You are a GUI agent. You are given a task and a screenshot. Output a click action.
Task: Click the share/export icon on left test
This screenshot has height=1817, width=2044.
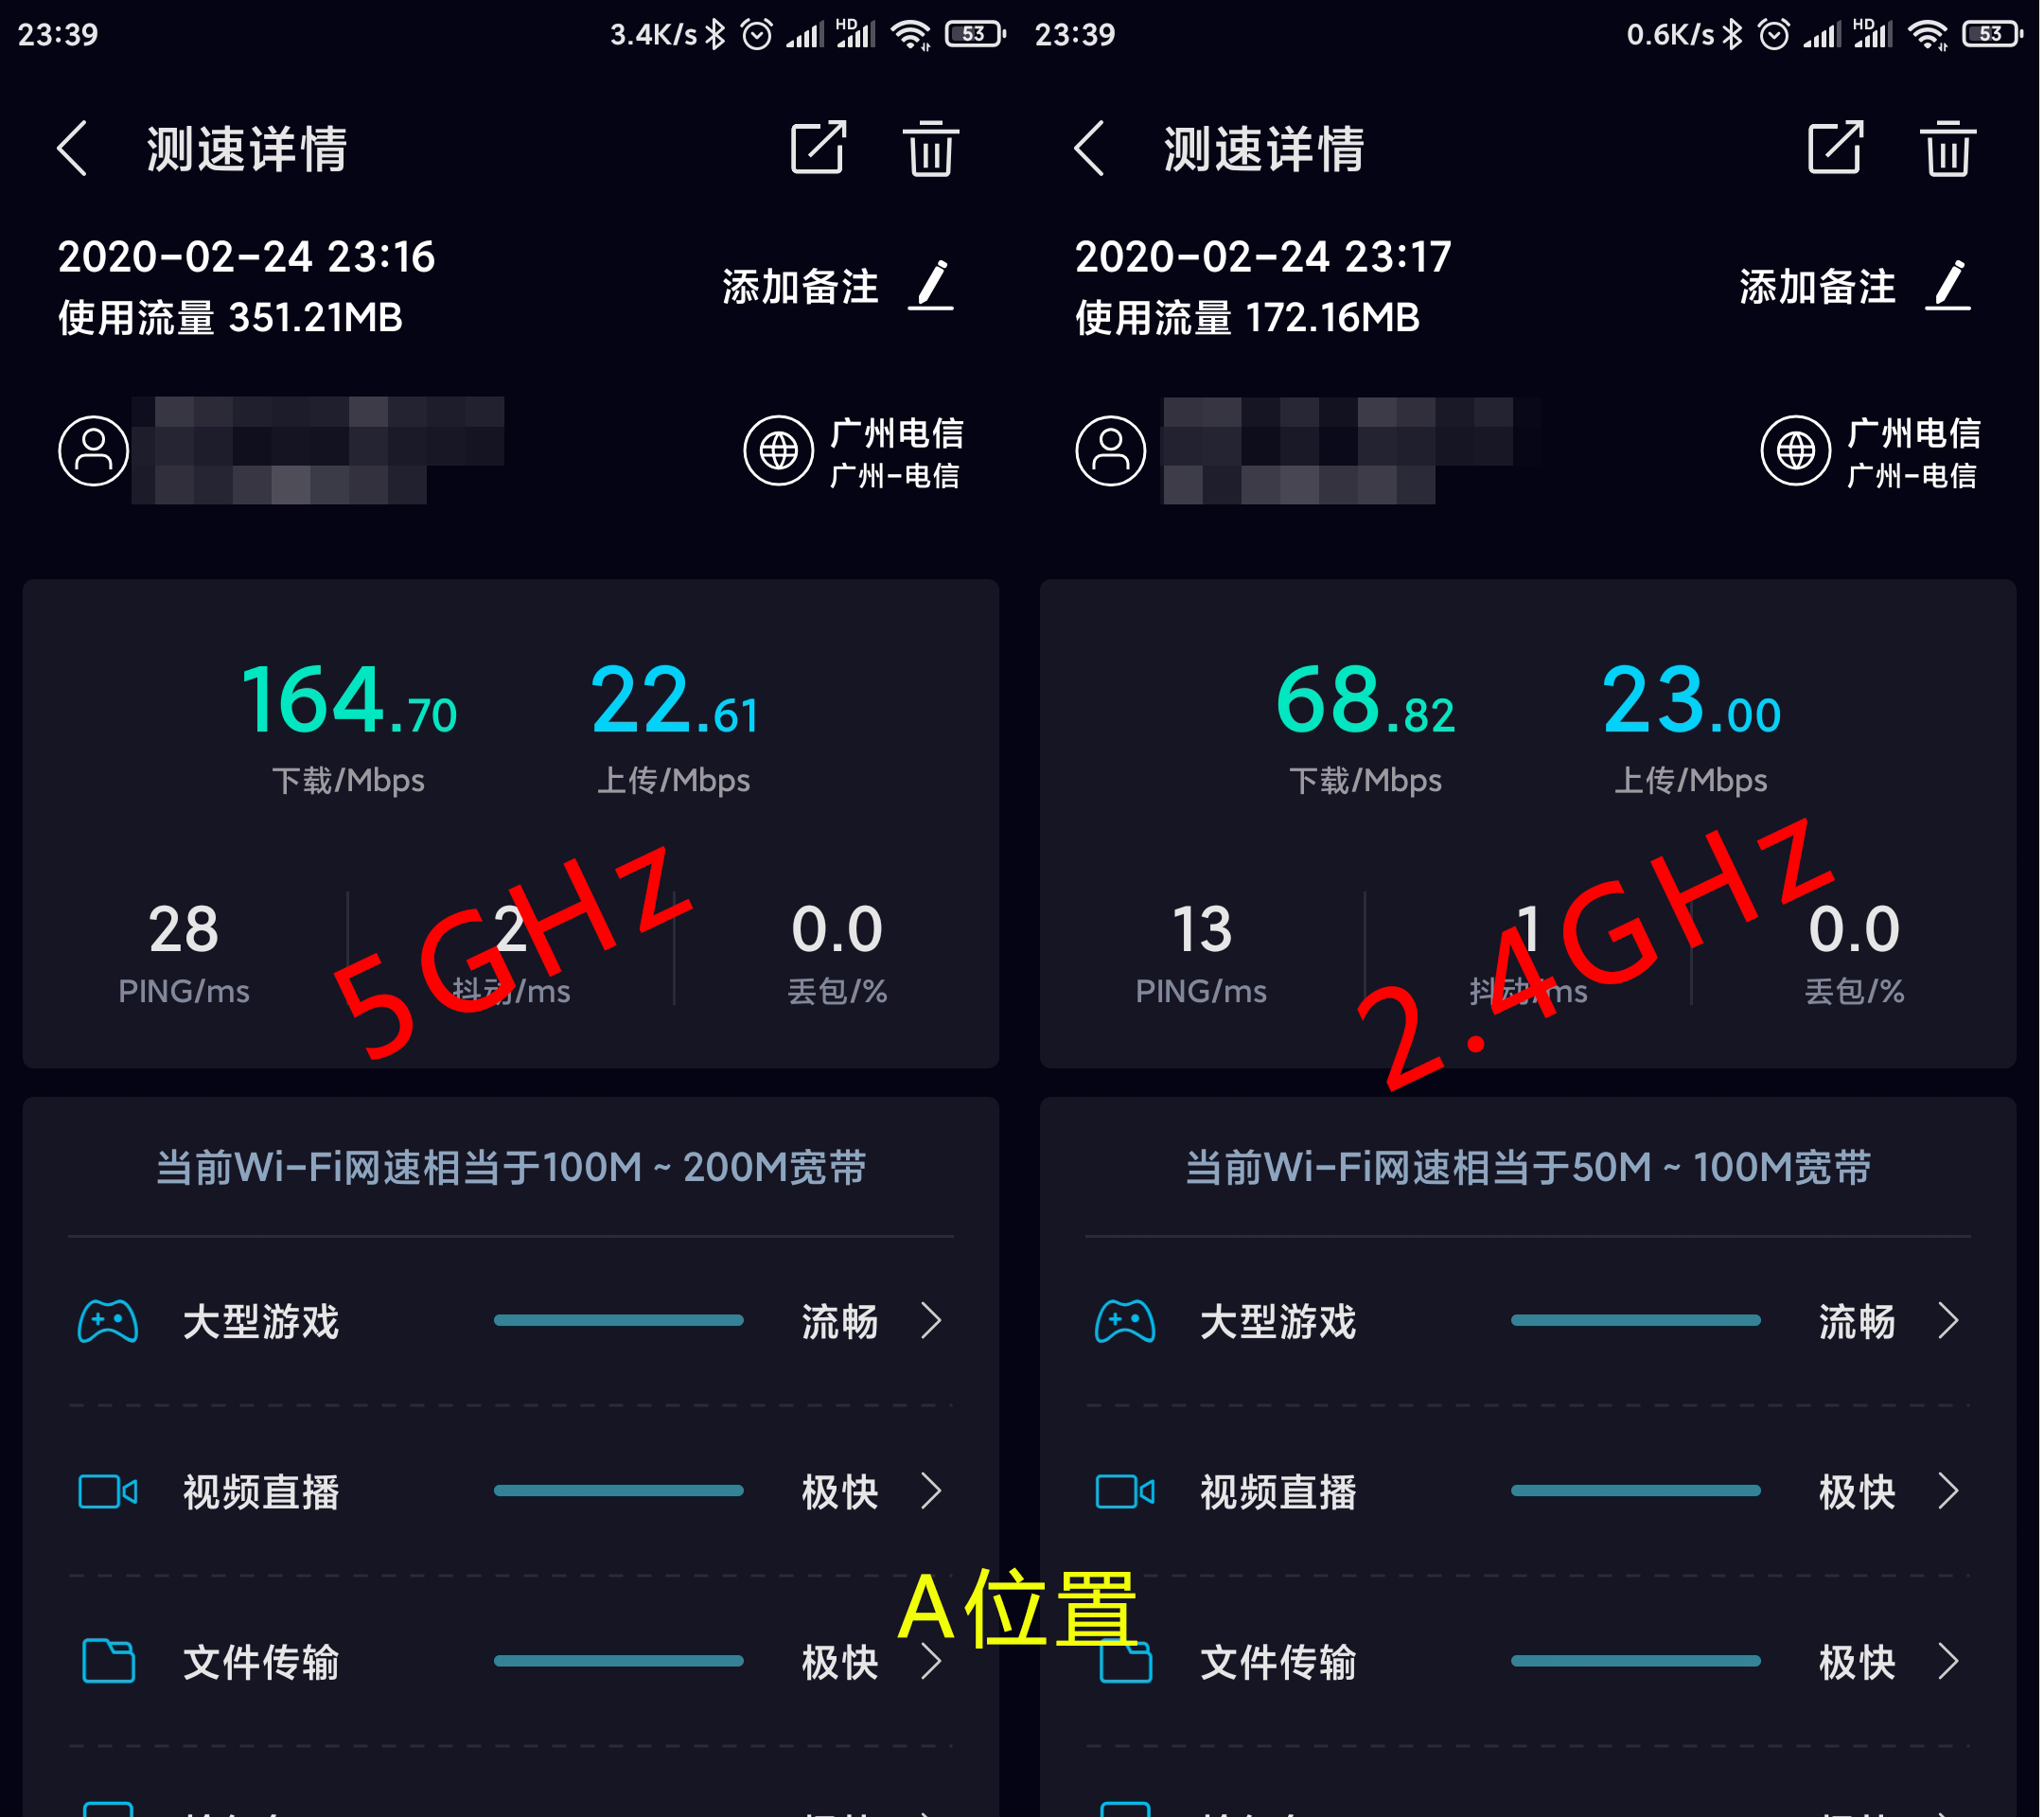(810, 154)
